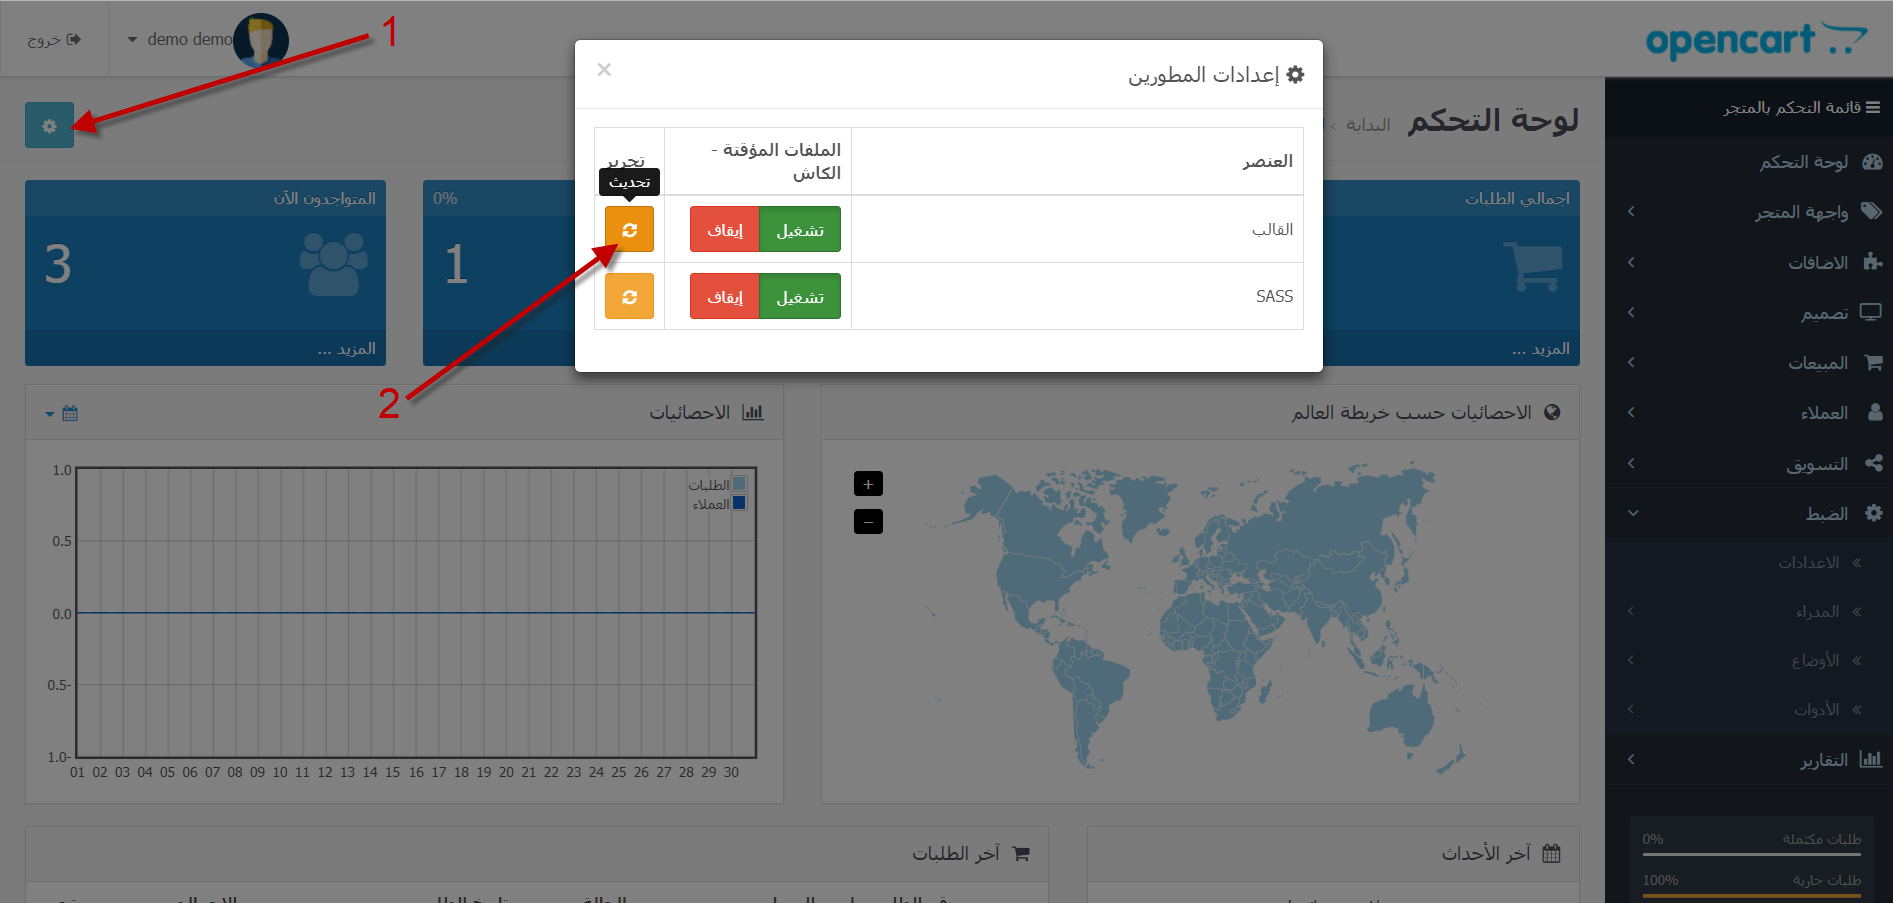Click the opencart logo
The width and height of the screenshot is (1893, 903).
tap(1756, 40)
